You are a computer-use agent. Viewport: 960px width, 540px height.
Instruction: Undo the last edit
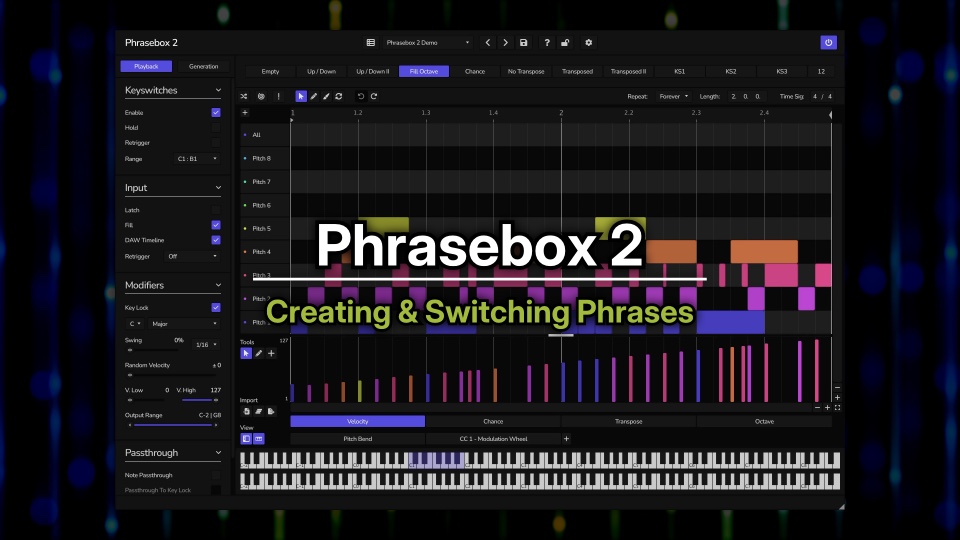[x=361, y=96]
